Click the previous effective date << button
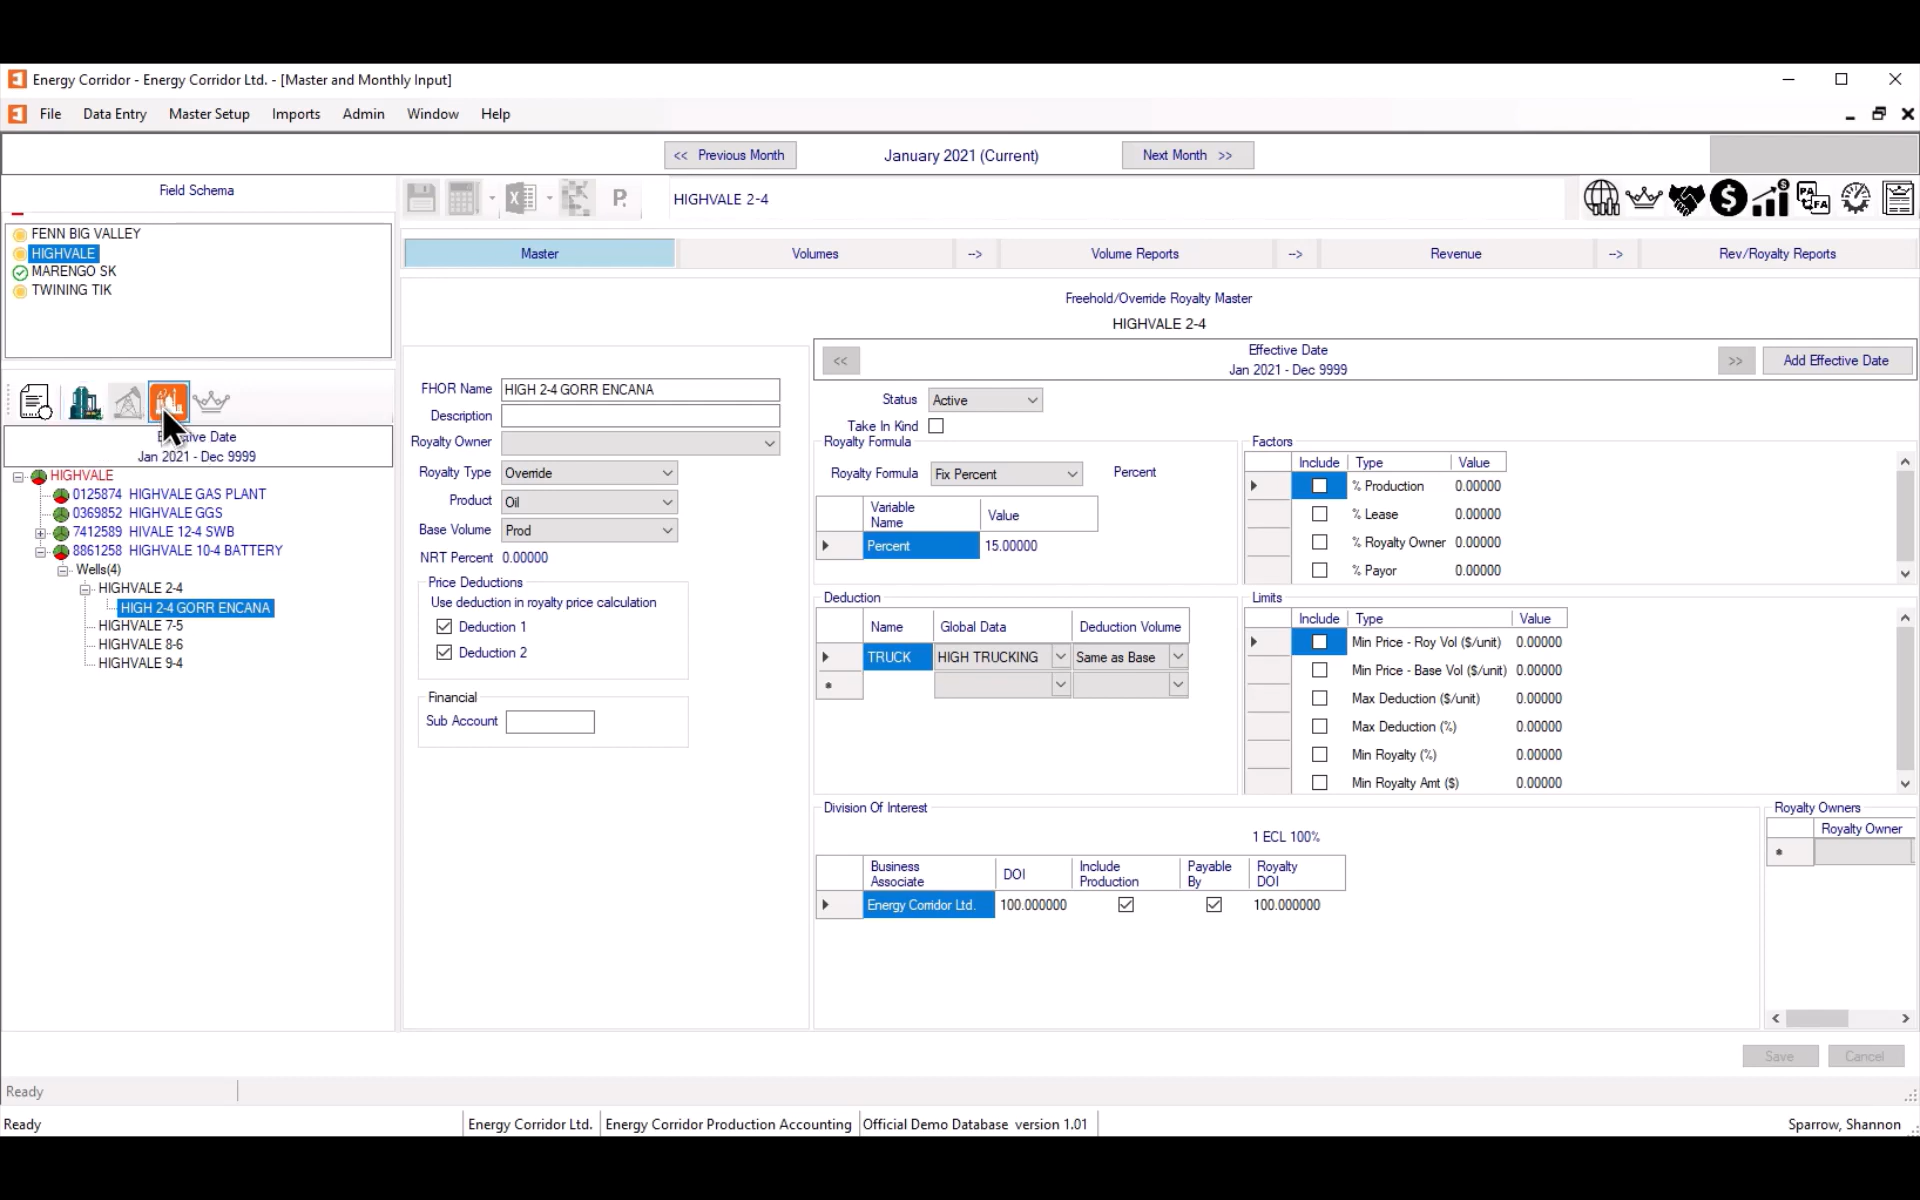Image resolution: width=1920 pixels, height=1200 pixels. coord(841,361)
